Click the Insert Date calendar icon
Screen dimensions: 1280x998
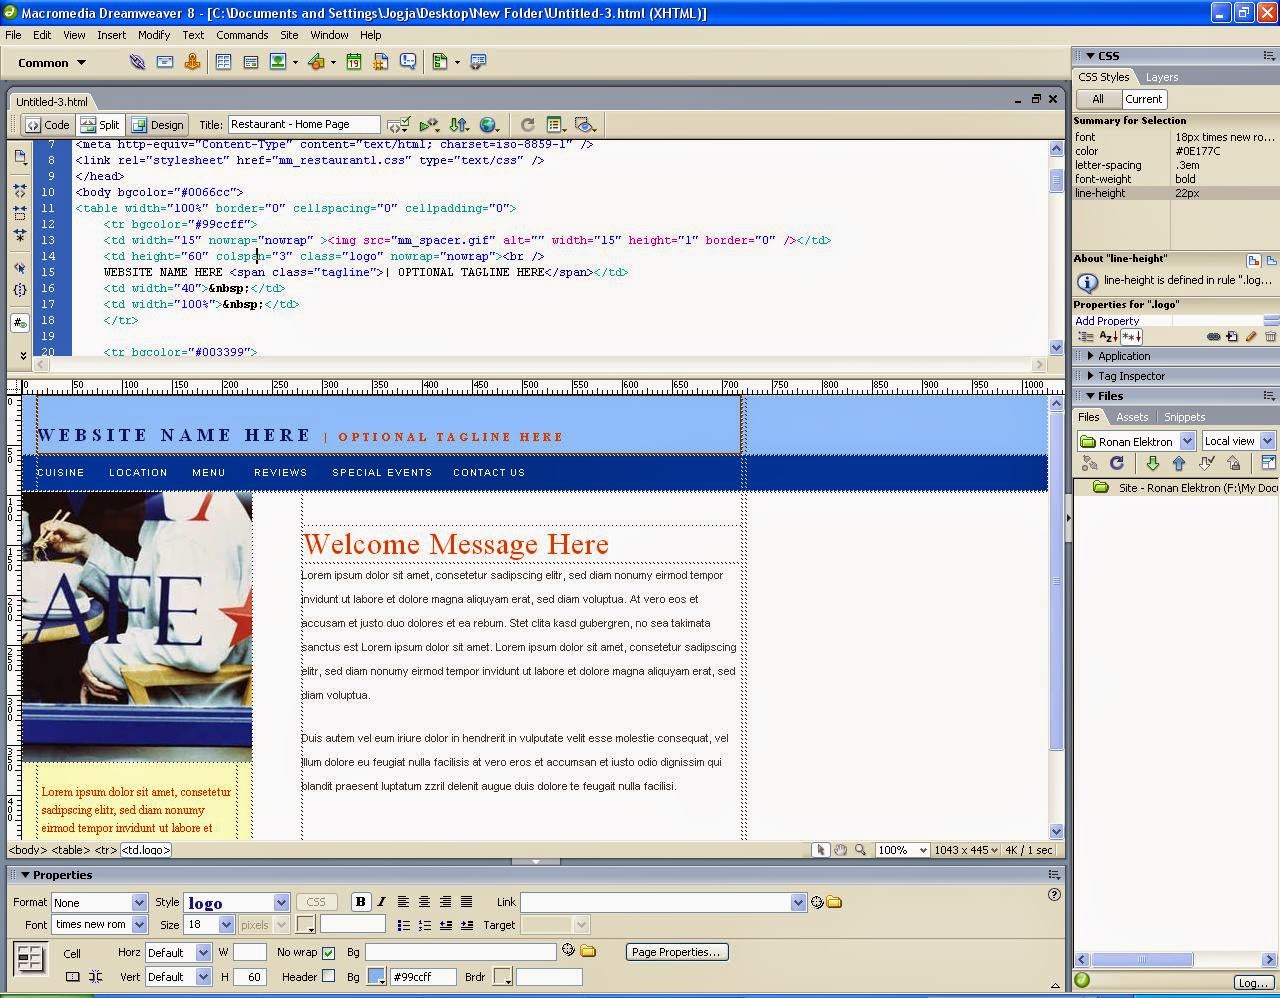tap(354, 62)
